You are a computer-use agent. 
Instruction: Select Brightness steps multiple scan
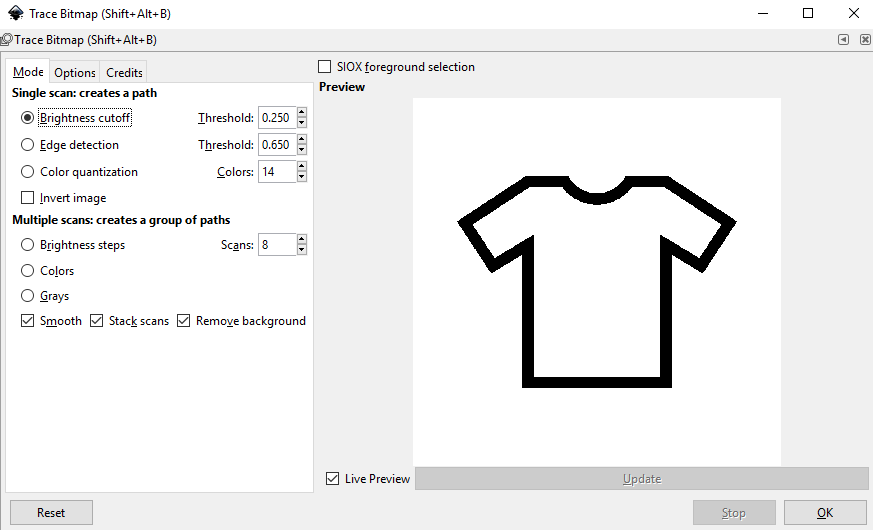click(27, 244)
